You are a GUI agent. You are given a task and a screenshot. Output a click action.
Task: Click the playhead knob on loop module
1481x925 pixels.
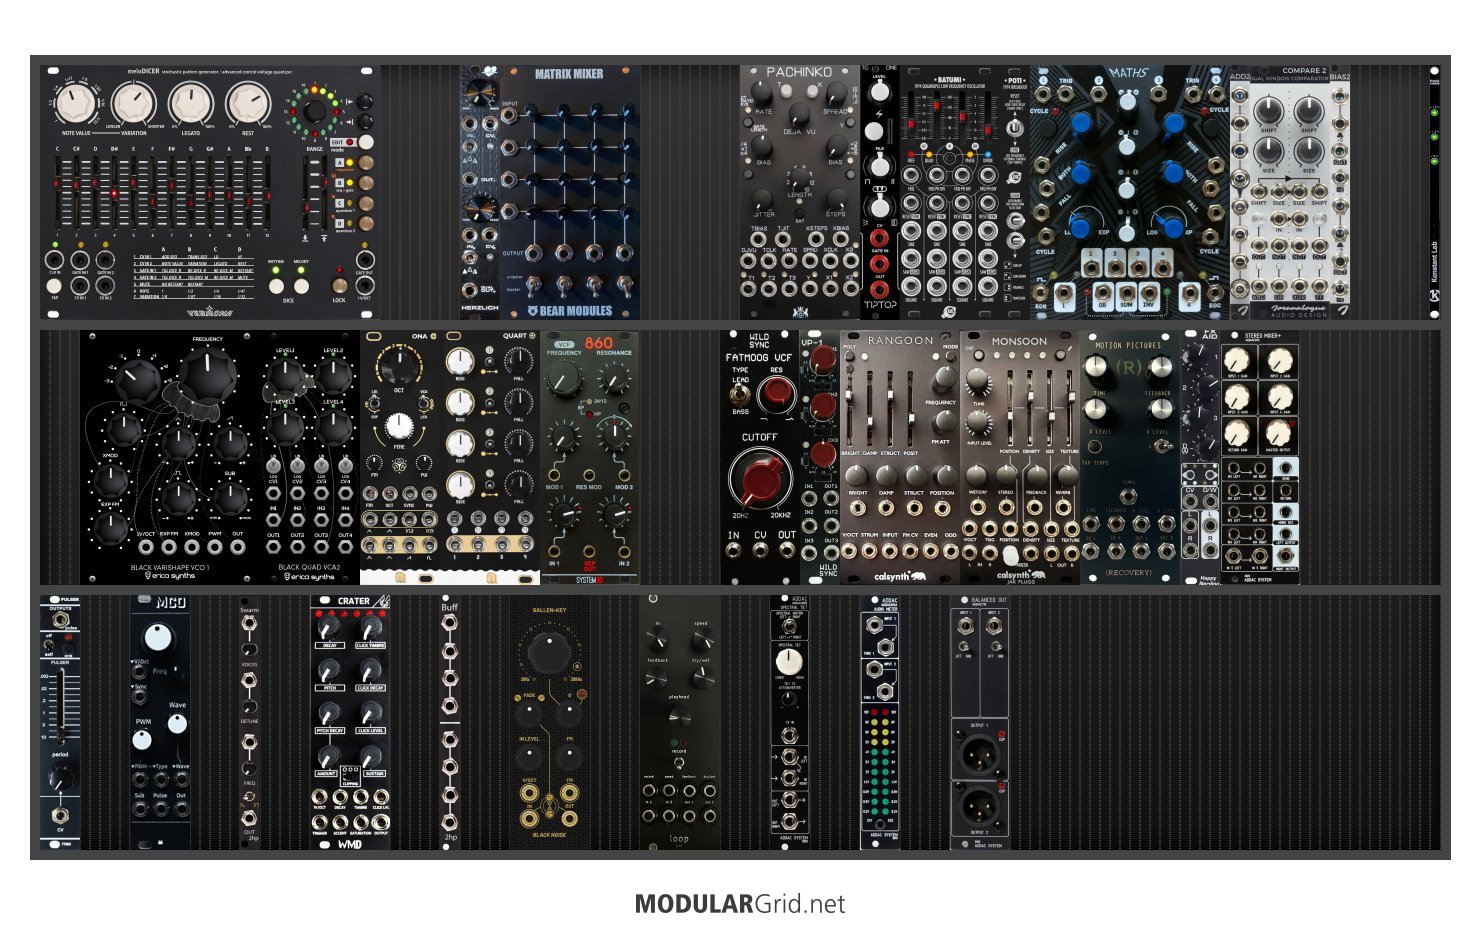coord(680,717)
